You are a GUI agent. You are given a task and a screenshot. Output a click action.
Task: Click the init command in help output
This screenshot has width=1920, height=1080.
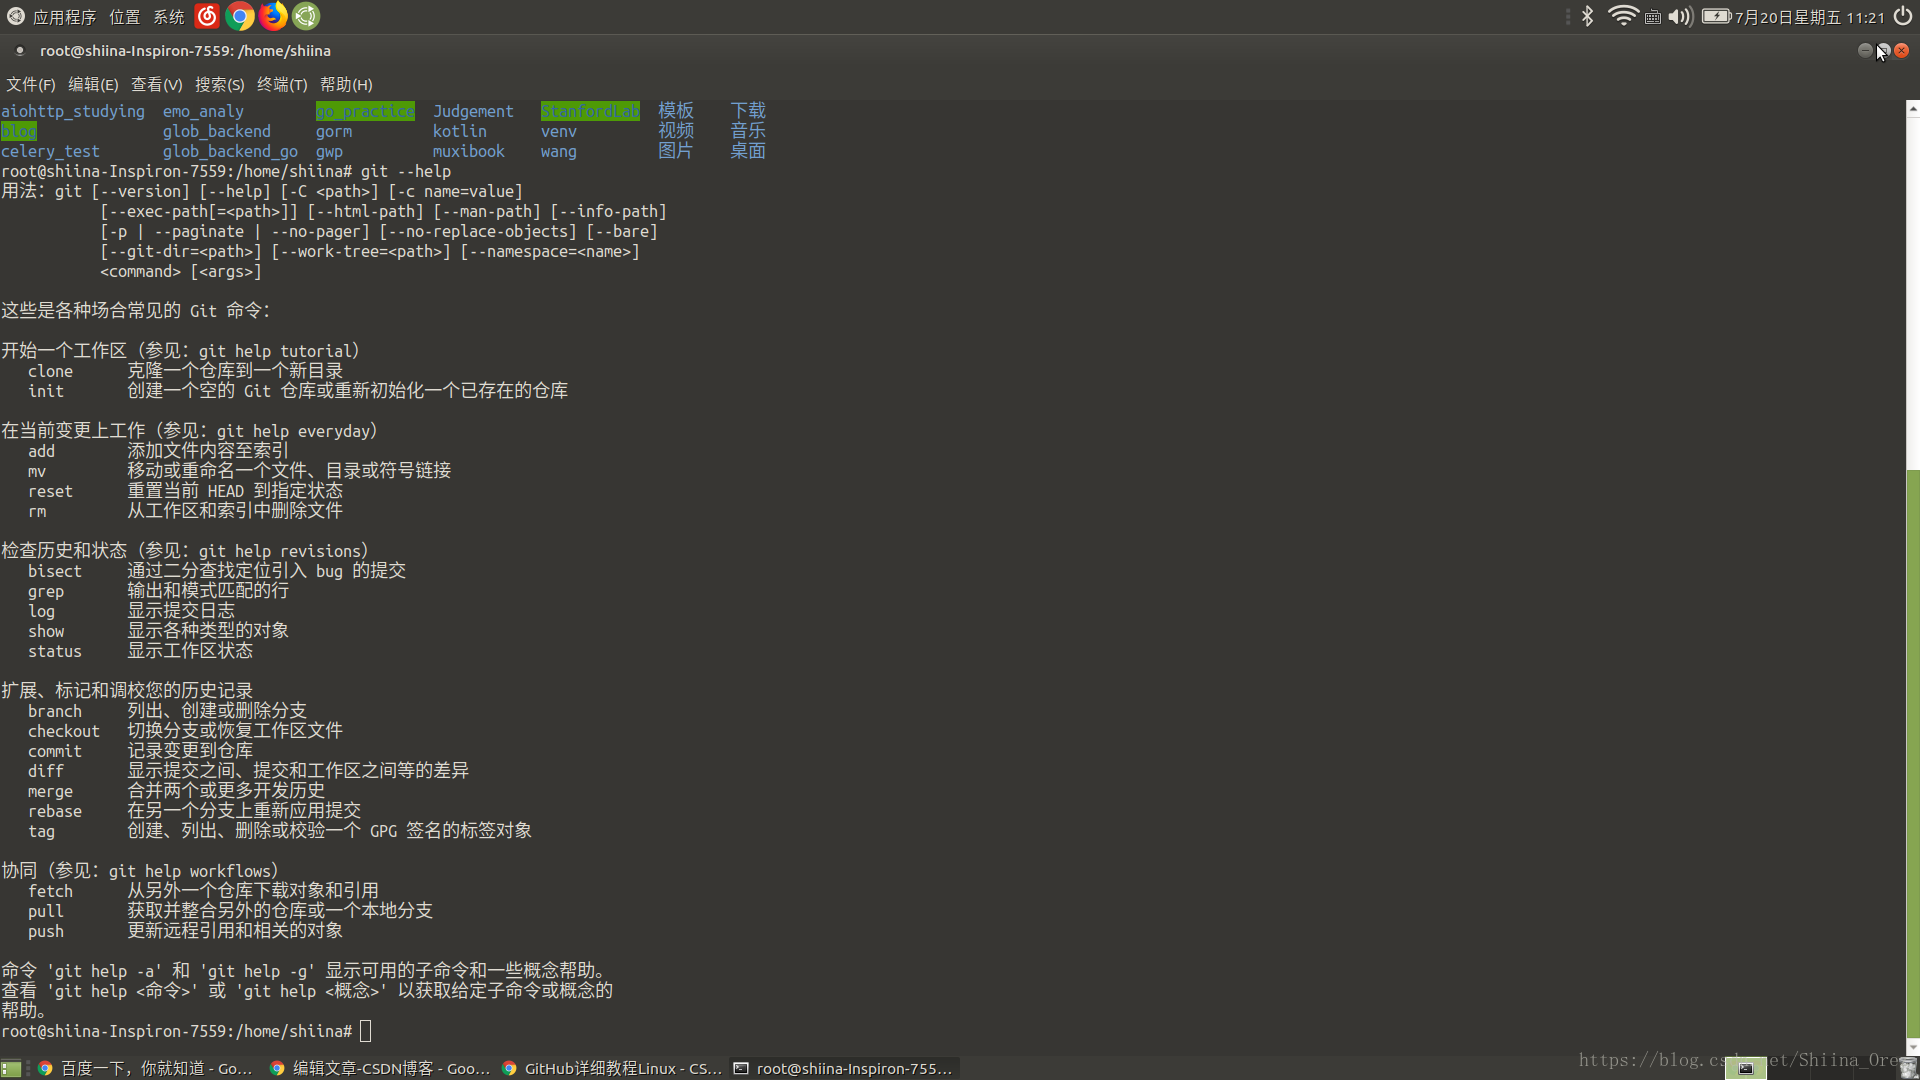tap(46, 391)
